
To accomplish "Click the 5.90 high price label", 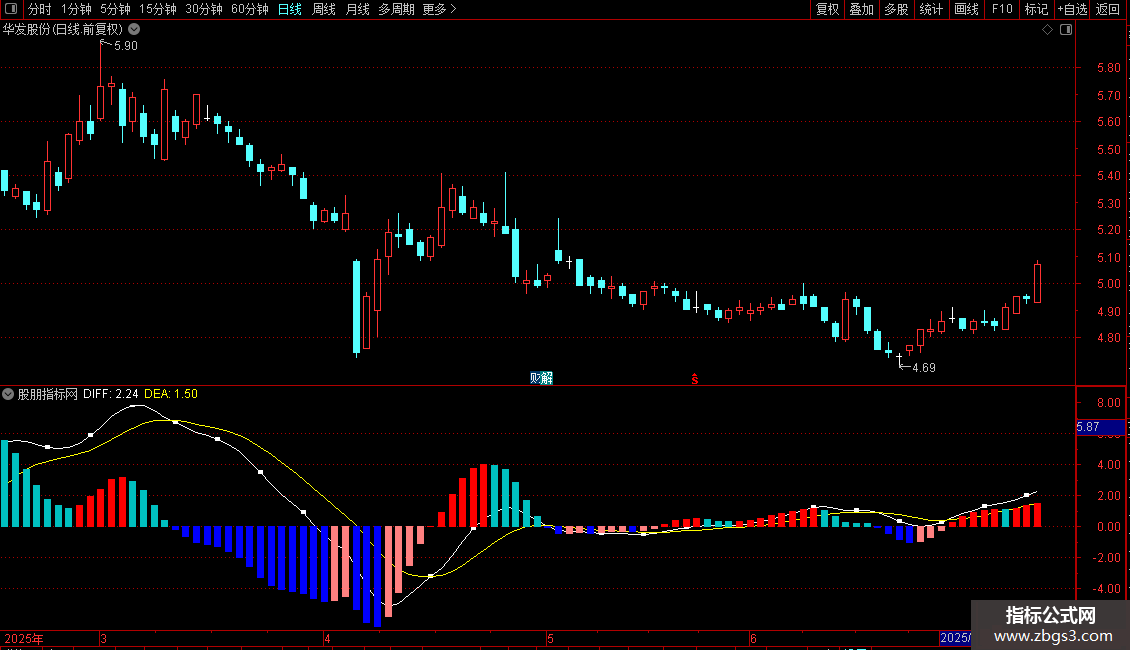I will click(126, 46).
